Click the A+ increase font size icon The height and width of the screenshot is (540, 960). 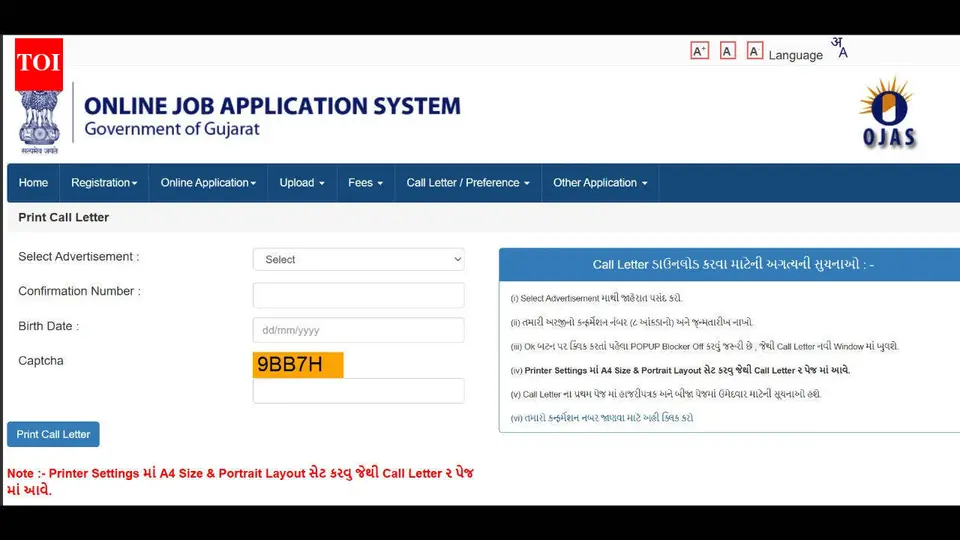point(699,51)
